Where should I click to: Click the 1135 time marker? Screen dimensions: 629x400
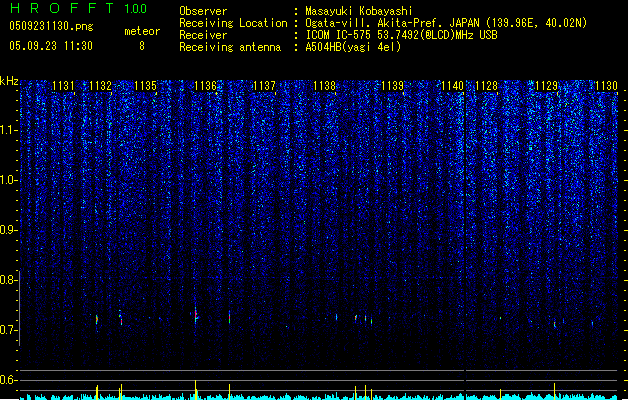pyautogui.click(x=145, y=86)
